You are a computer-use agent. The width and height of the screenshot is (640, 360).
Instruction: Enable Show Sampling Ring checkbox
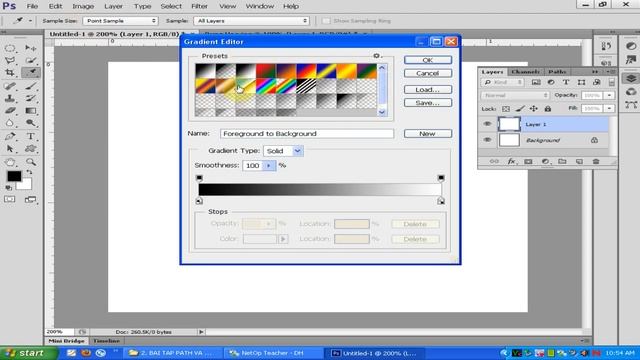point(326,21)
